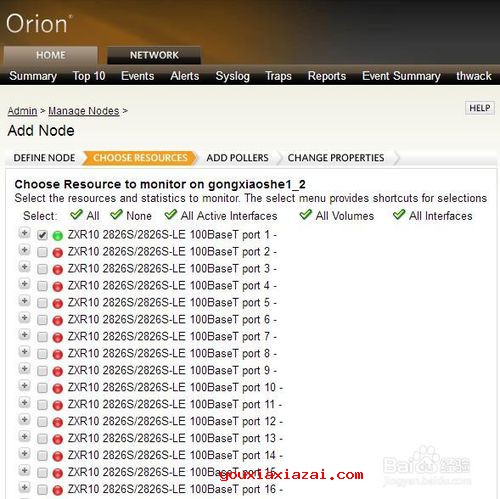This screenshot has height=499, width=500.
Task: Click the HELP button
Action: pyautogui.click(x=480, y=108)
